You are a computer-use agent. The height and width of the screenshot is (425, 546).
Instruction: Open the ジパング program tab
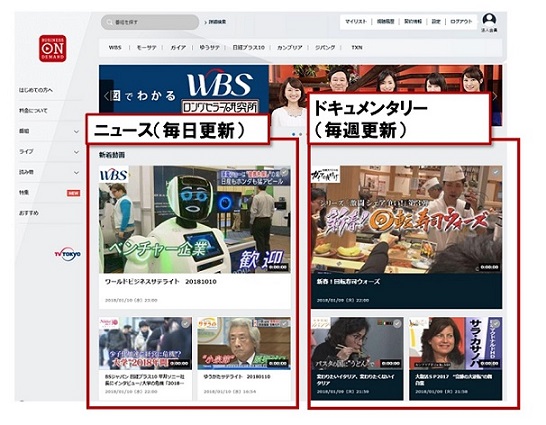[325, 47]
